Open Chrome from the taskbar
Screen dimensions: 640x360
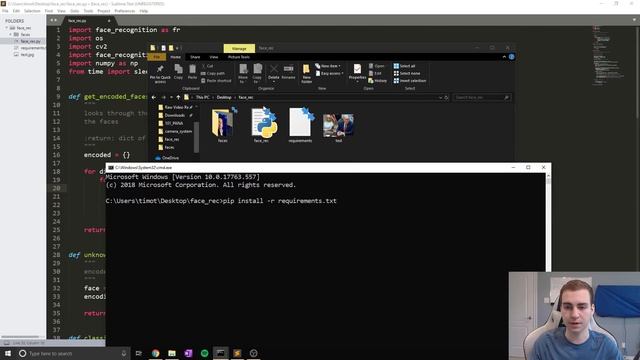pos(156,353)
